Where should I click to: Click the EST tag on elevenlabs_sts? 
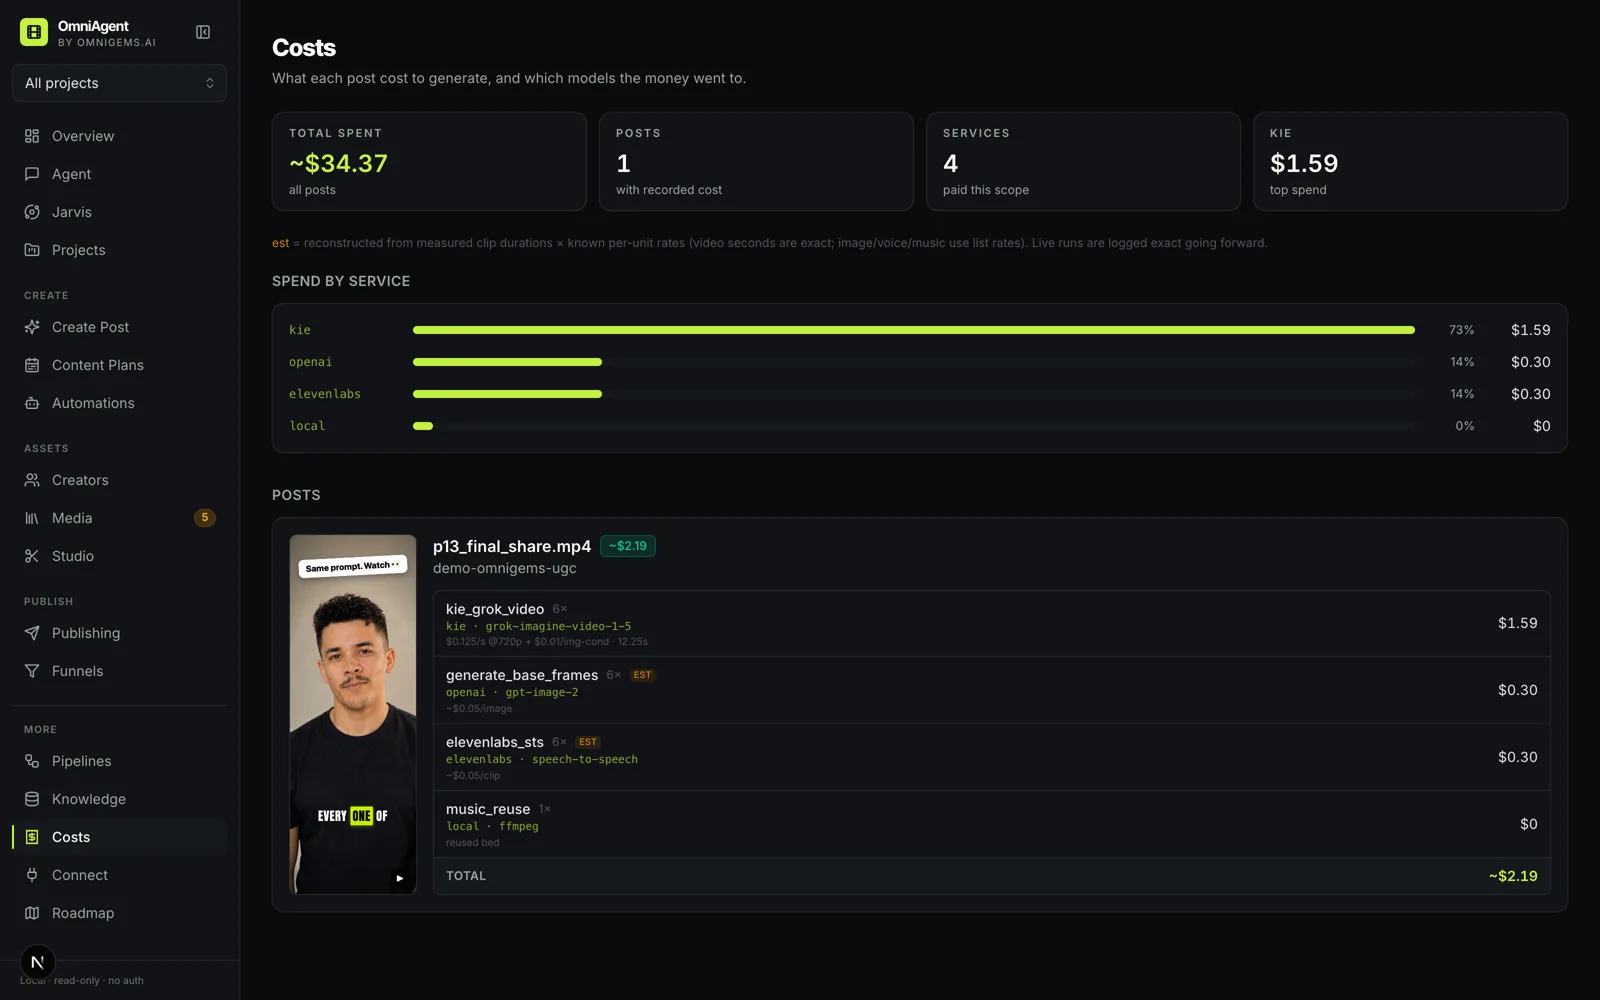pos(588,742)
